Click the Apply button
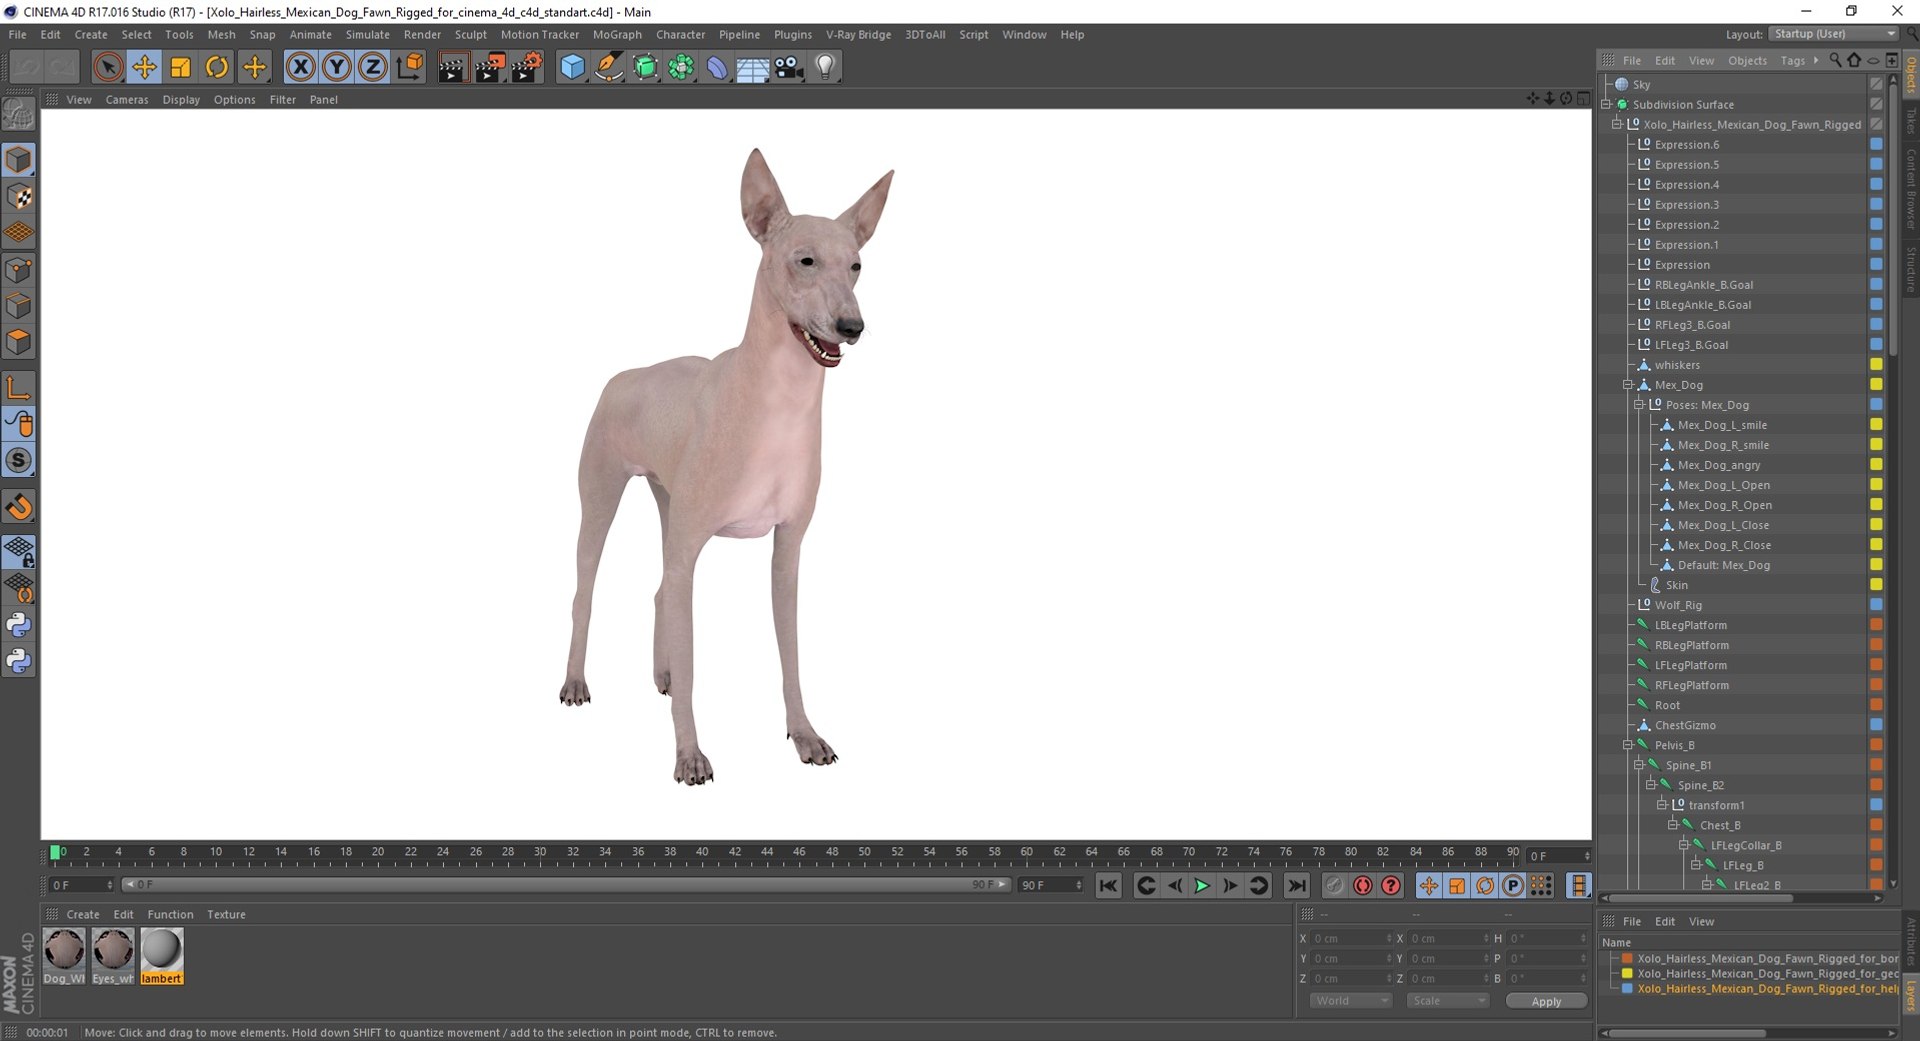The image size is (1920, 1041). (1546, 1001)
